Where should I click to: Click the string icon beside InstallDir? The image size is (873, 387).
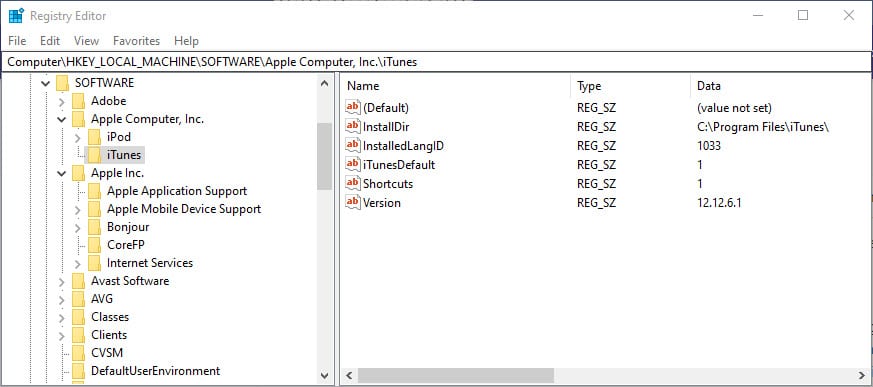point(353,126)
